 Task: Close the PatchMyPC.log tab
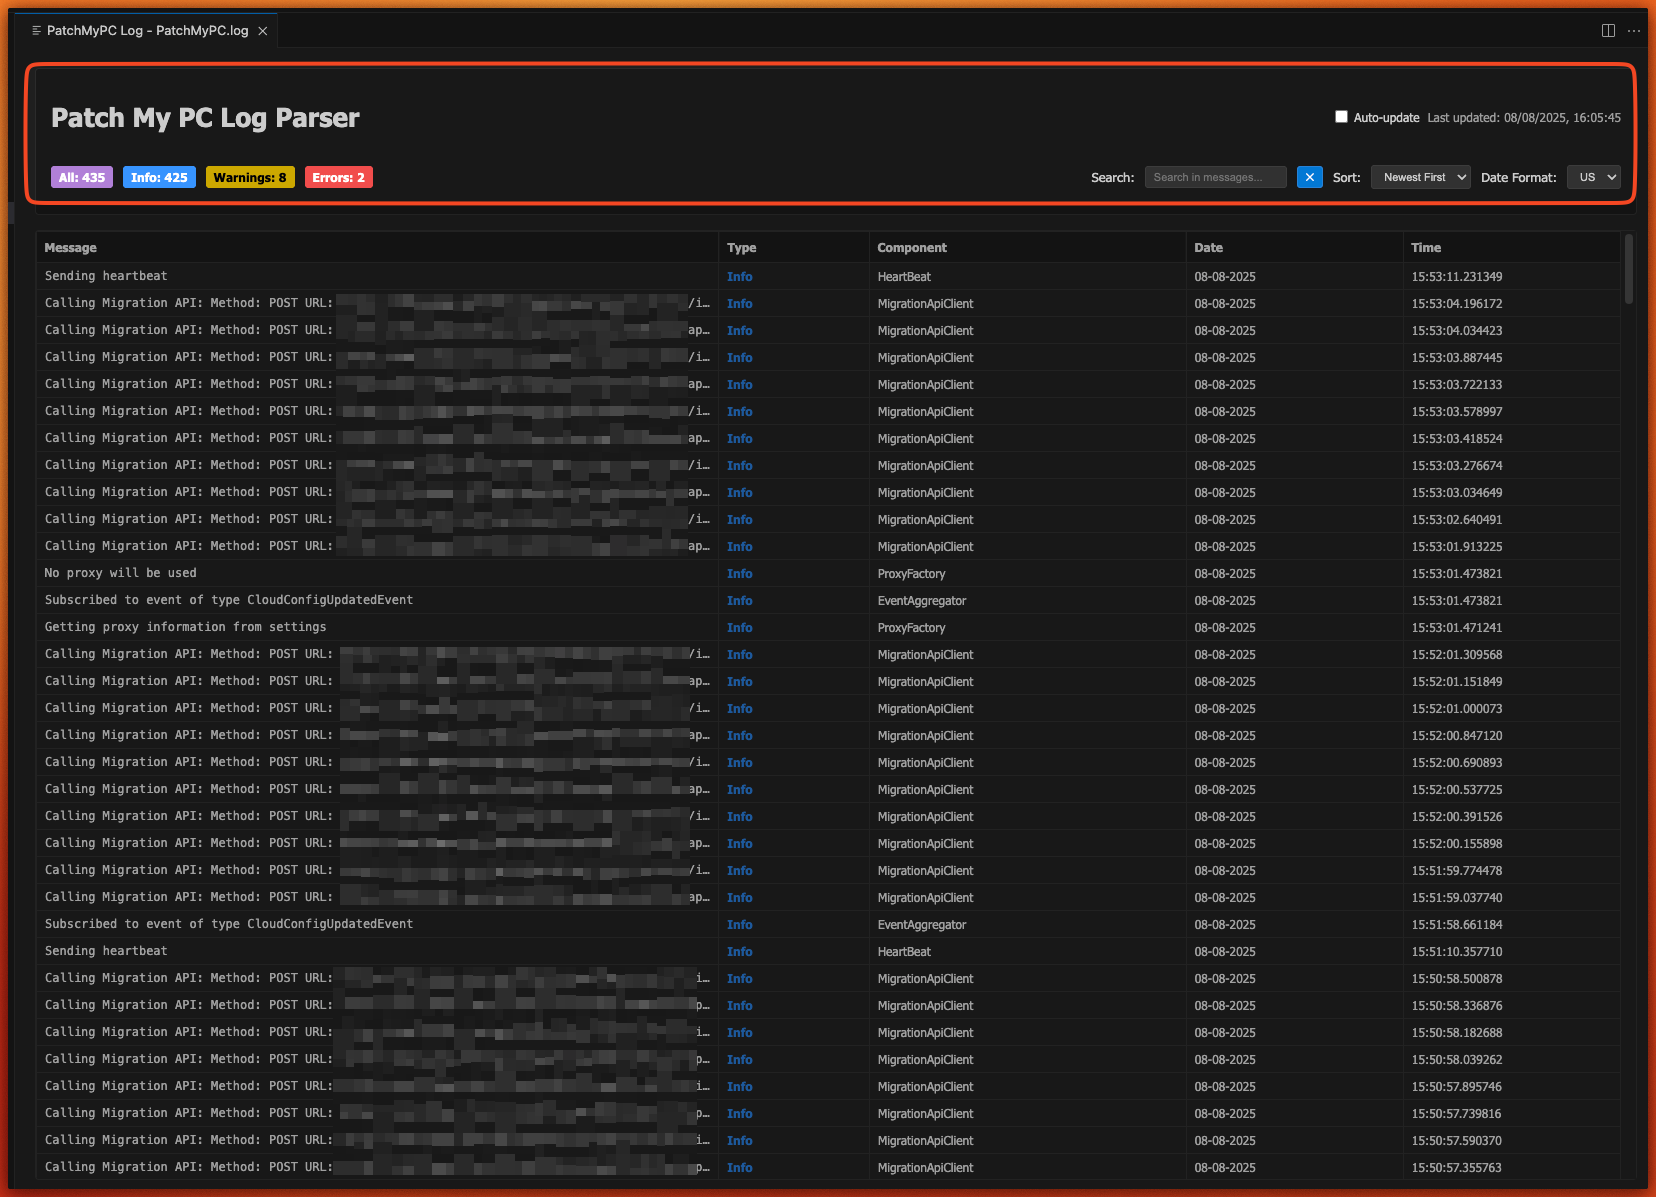(x=263, y=31)
